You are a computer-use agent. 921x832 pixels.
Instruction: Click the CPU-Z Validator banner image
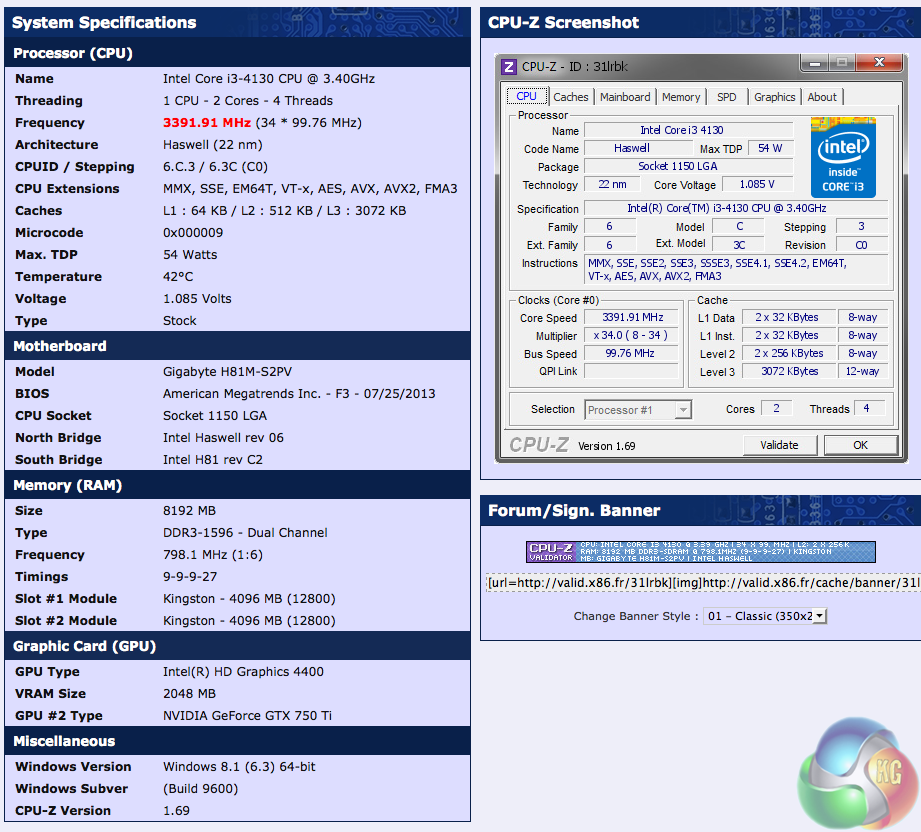700,552
